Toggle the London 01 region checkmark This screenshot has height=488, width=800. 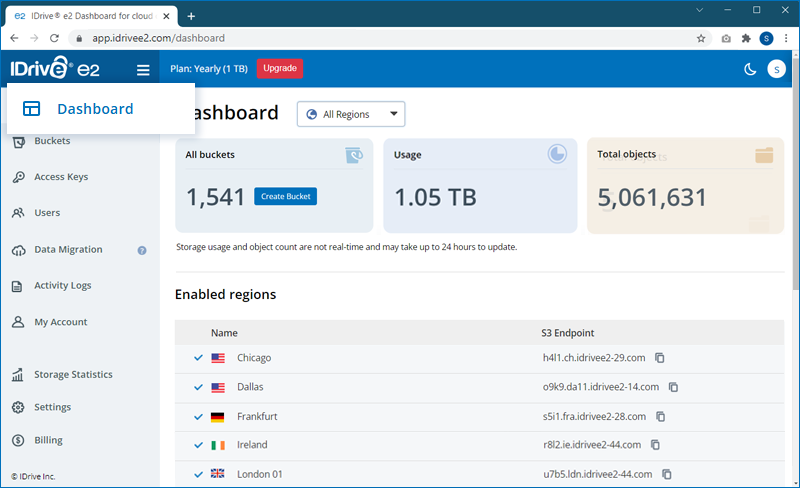198,475
